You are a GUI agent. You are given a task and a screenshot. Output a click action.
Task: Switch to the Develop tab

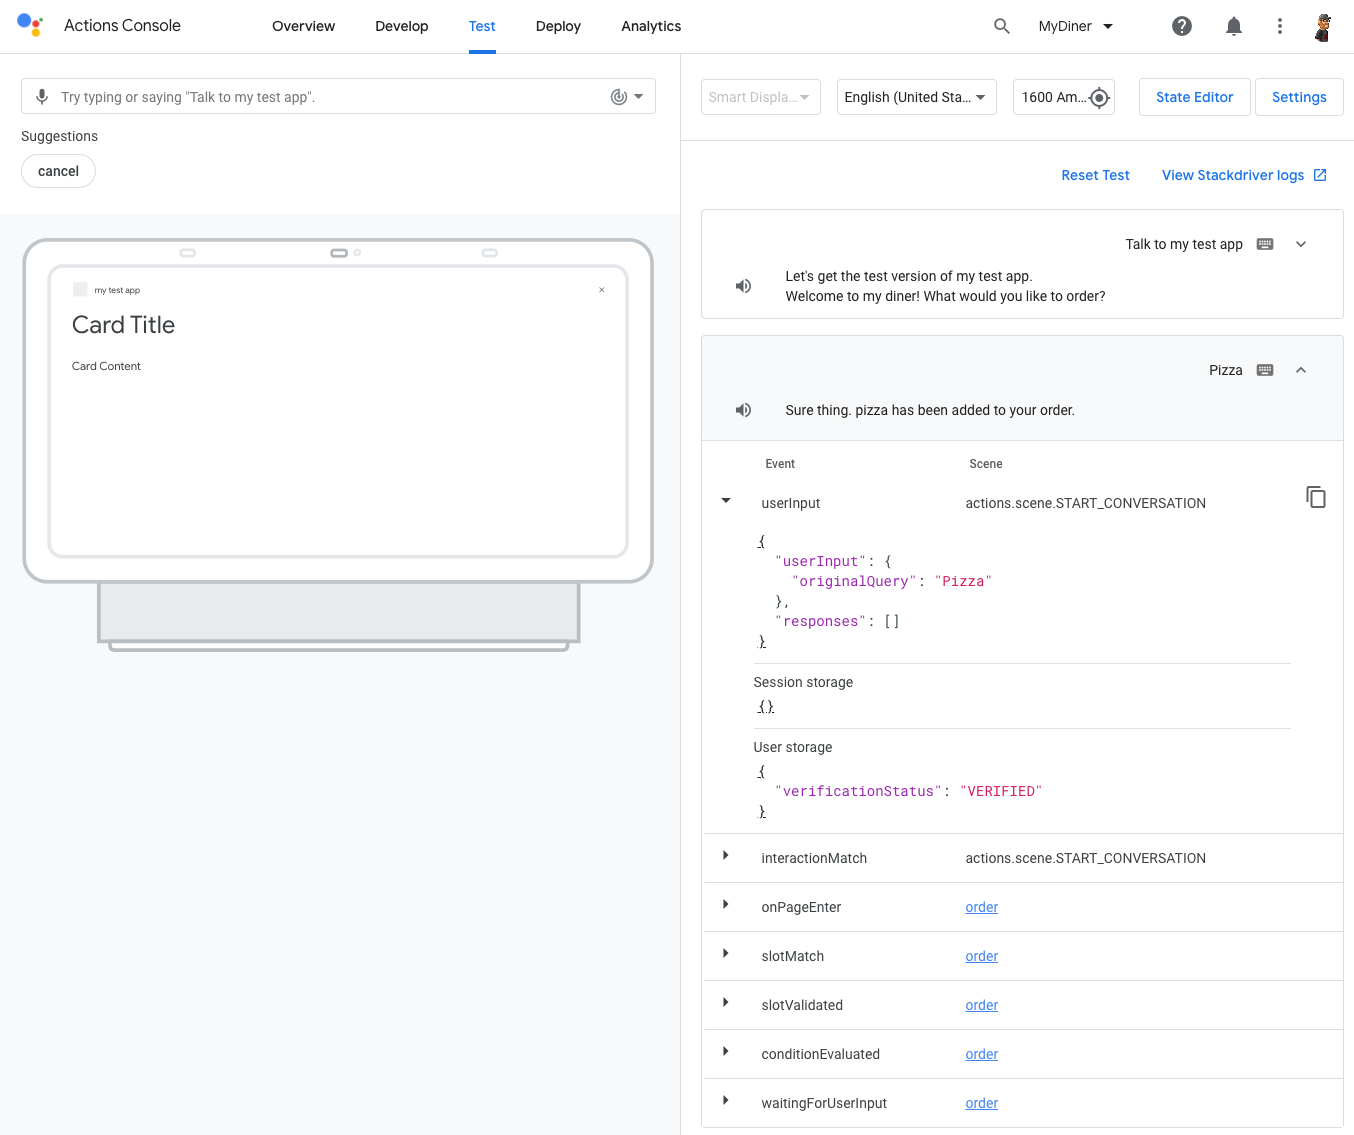(401, 26)
